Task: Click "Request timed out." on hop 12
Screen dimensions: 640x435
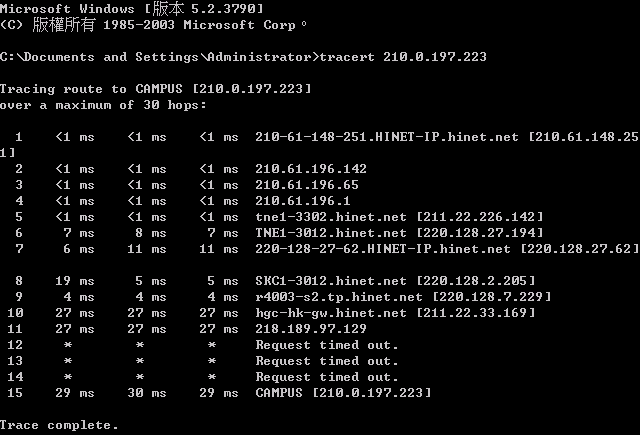Action: 327,345
